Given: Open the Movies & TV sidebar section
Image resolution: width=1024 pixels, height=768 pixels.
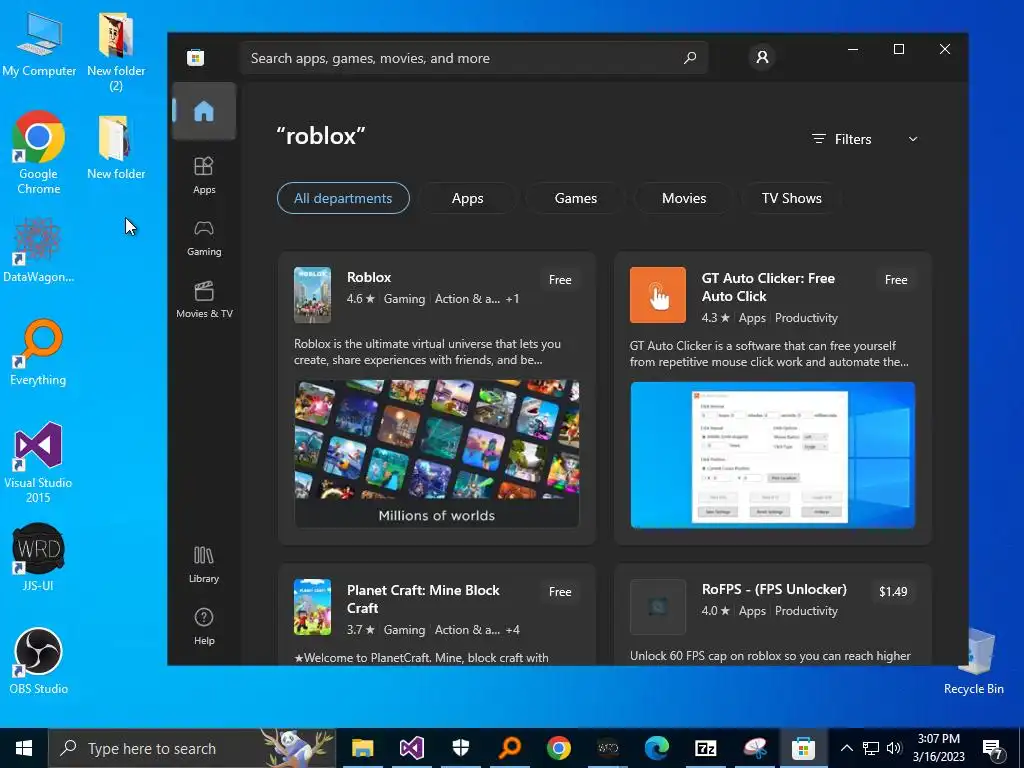Looking at the screenshot, I should (x=204, y=300).
